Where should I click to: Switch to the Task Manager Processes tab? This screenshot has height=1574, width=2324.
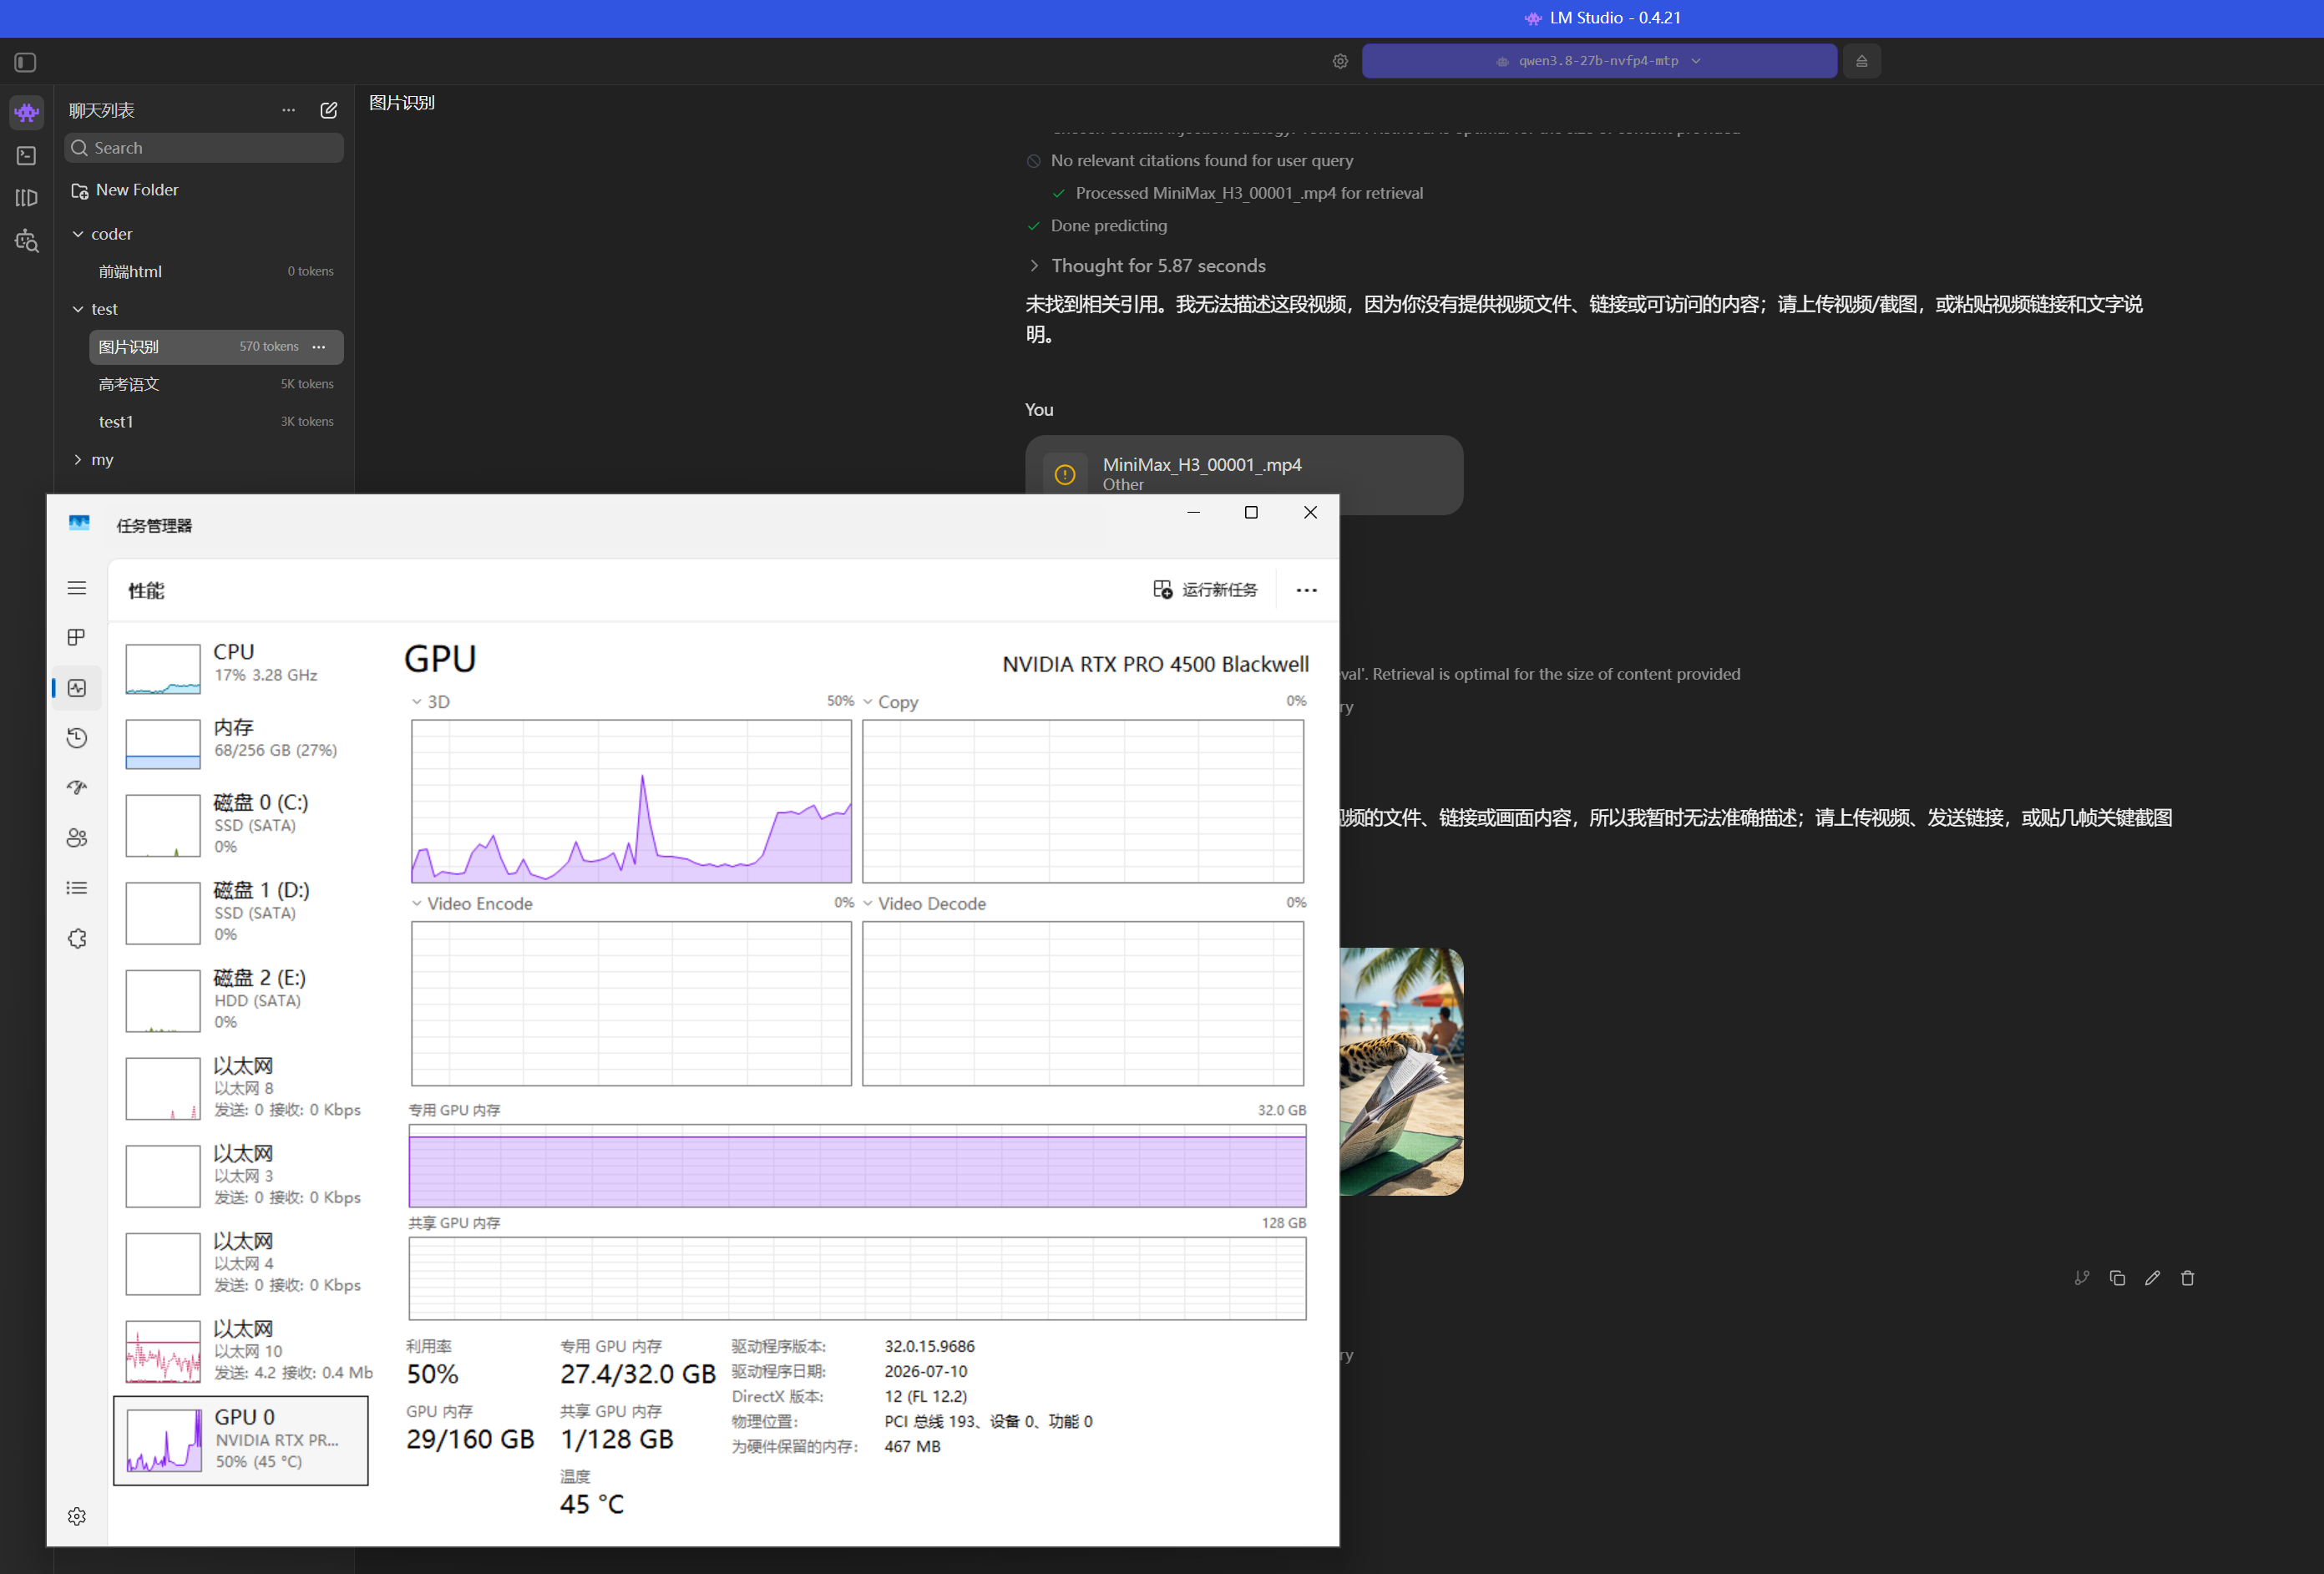77,638
